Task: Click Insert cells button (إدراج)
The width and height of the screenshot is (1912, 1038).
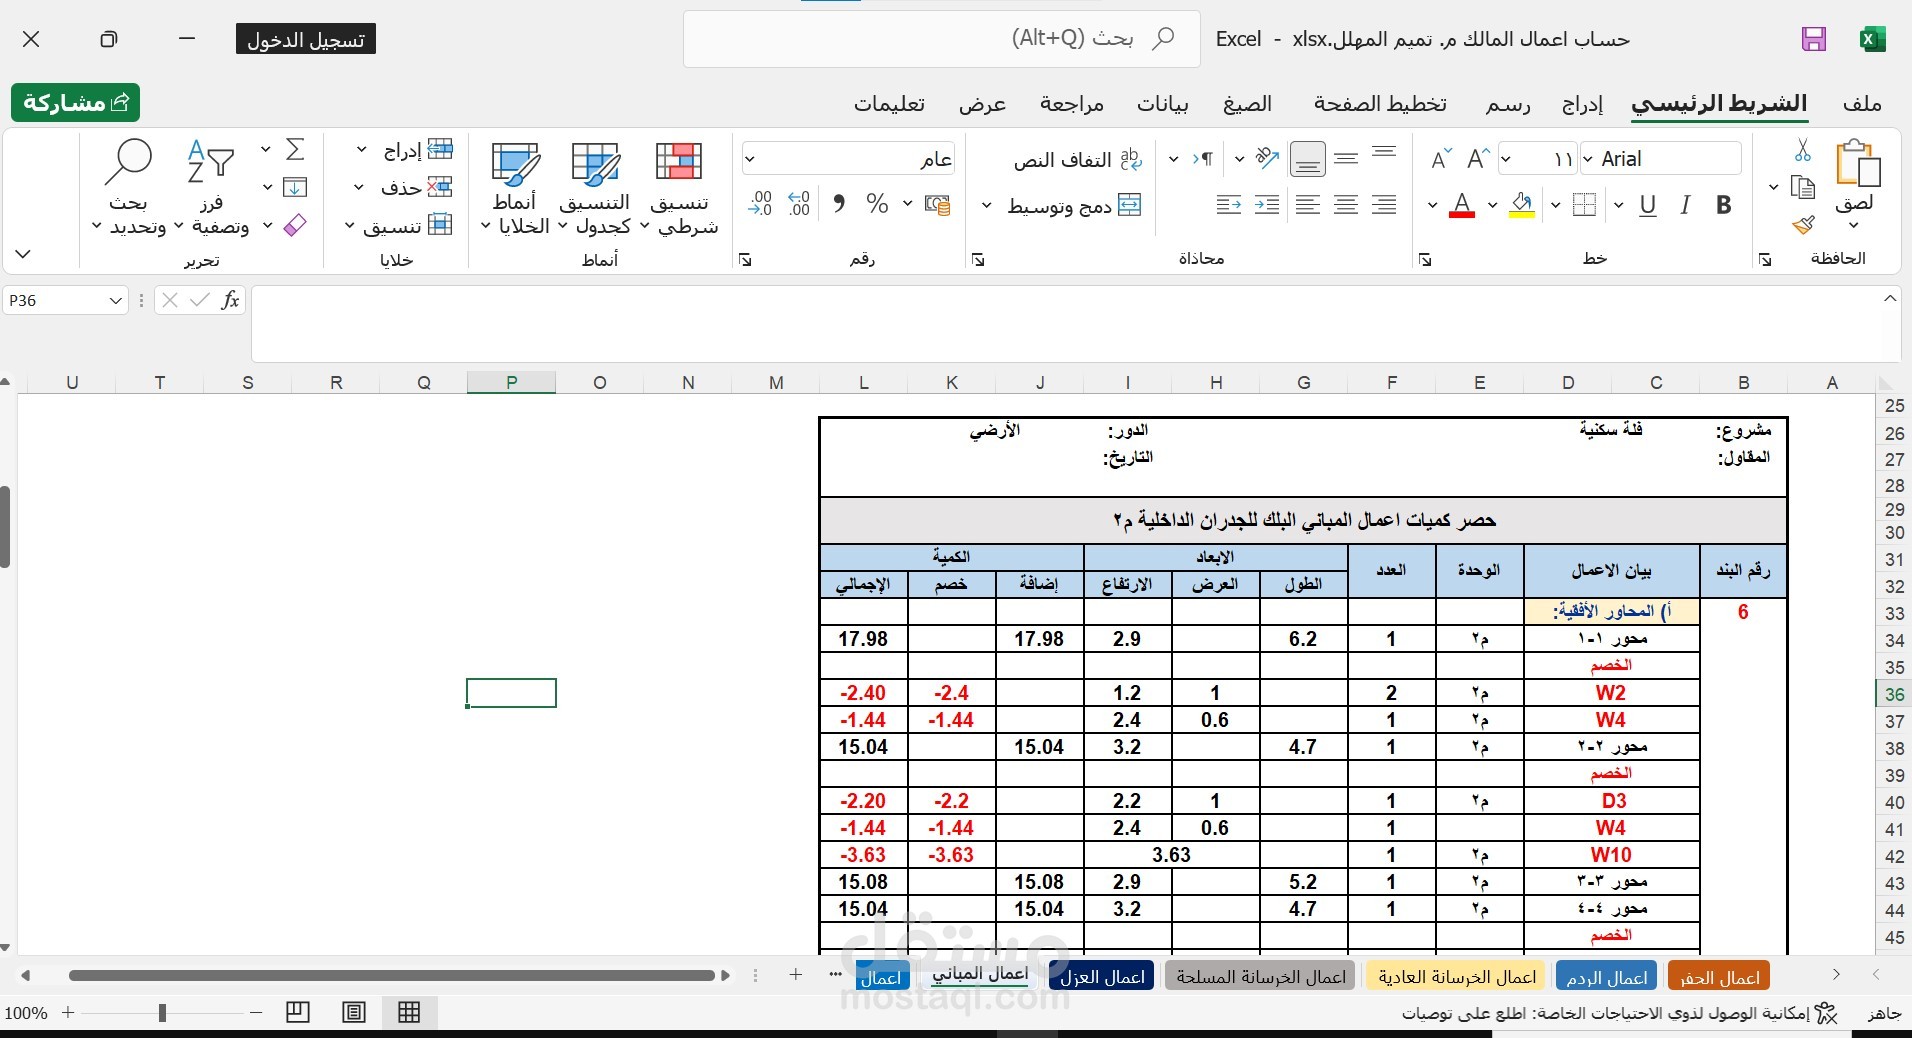Action: pyautogui.click(x=406, y=150)
